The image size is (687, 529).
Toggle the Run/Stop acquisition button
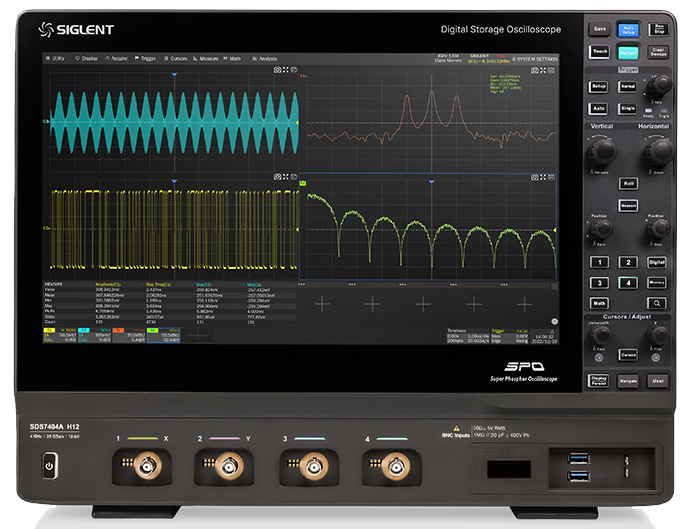tap(658, 29)
